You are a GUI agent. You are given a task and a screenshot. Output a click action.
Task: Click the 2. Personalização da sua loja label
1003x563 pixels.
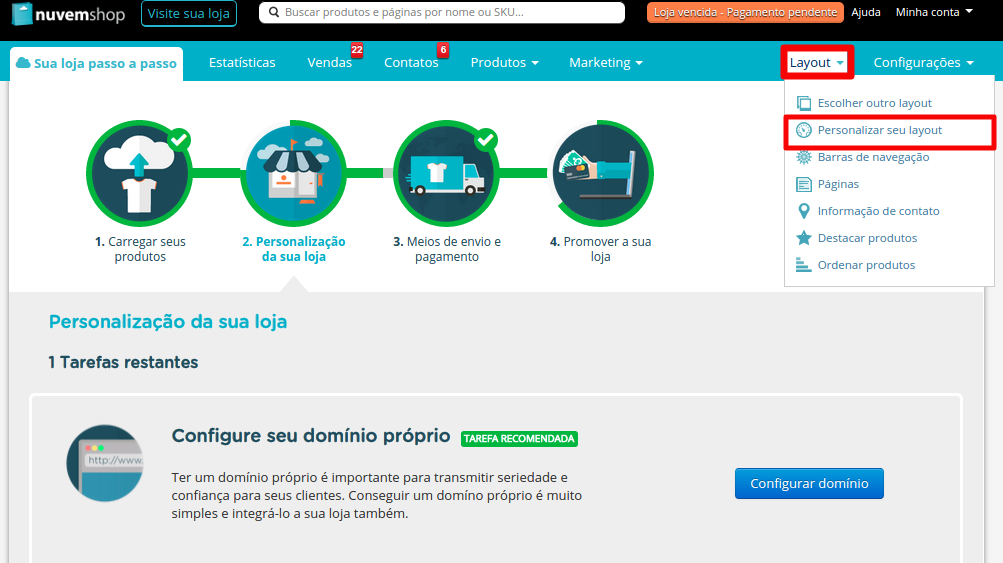pos(294,249)
